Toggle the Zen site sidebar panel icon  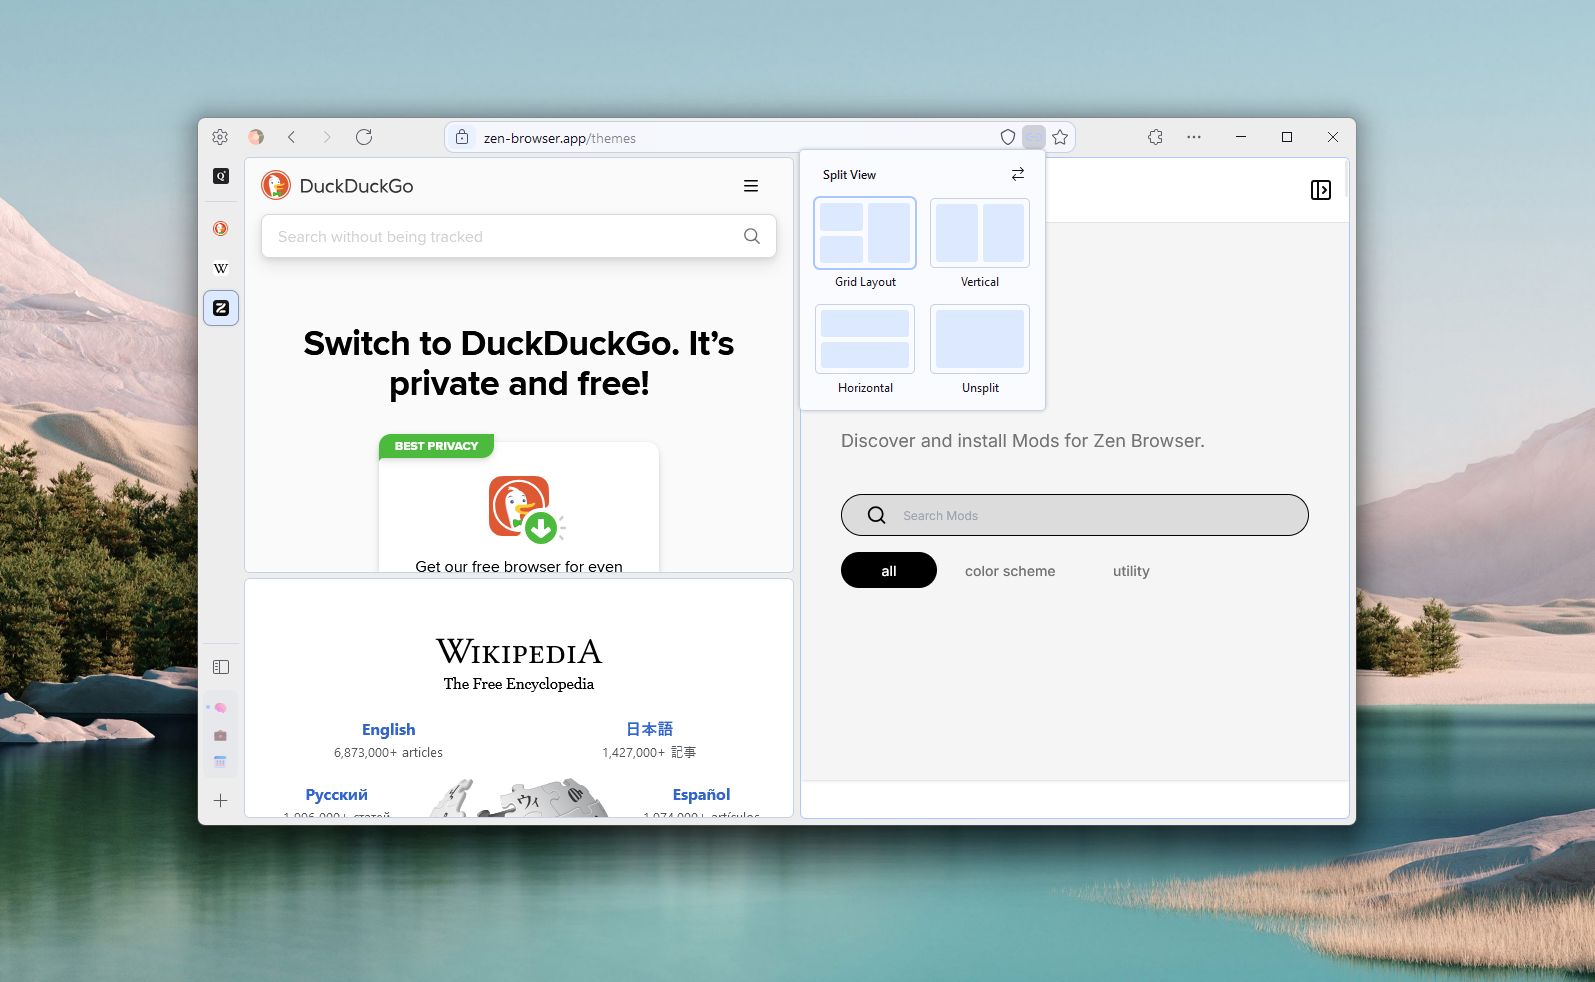[1321, 190]
